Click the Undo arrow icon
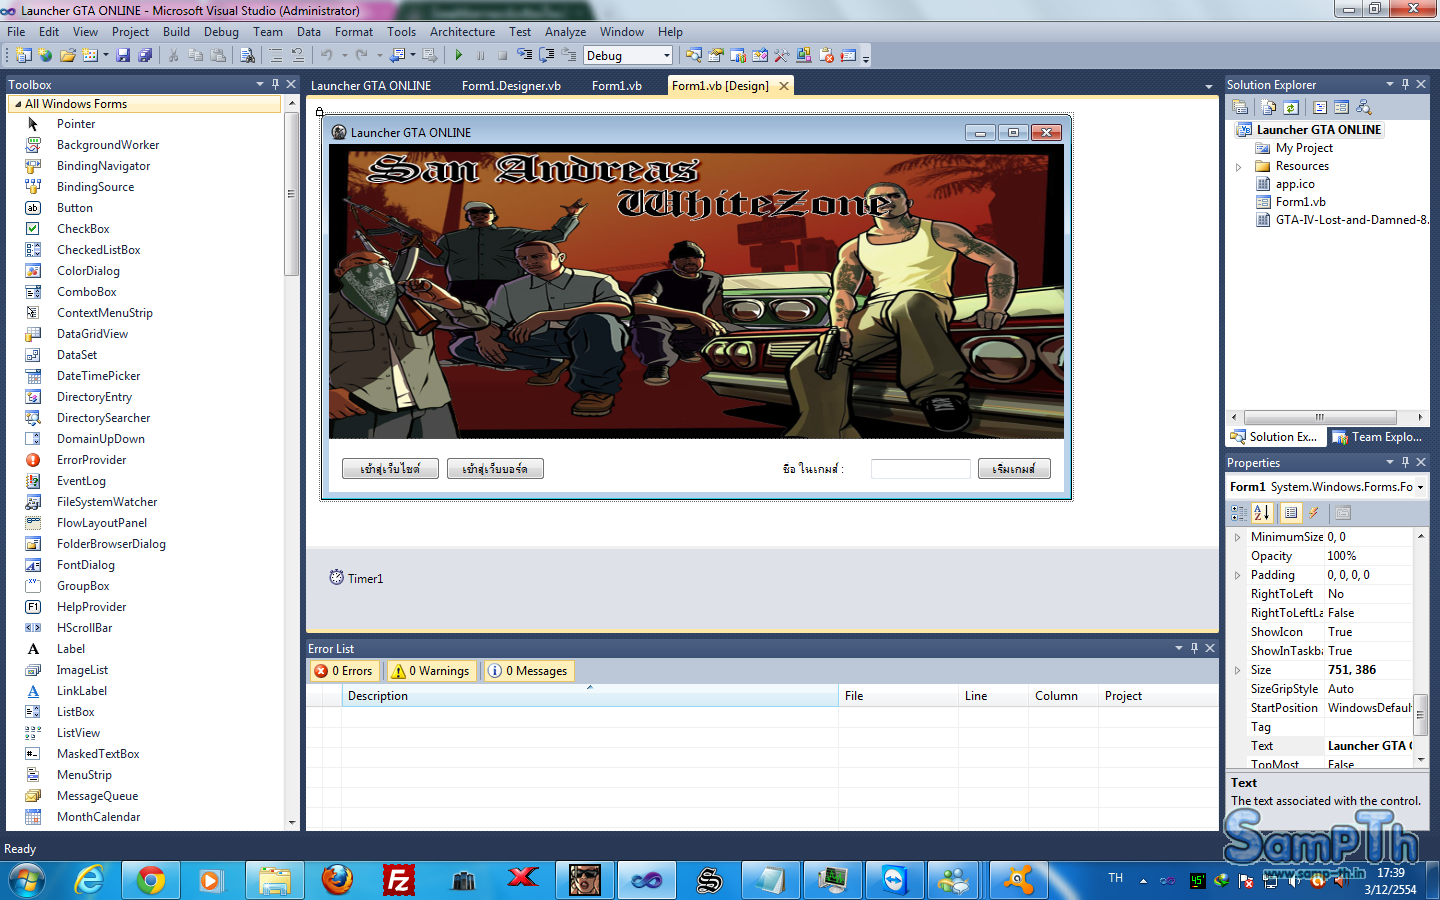This screenshot has width=1440, height=900. coord(326,56)
